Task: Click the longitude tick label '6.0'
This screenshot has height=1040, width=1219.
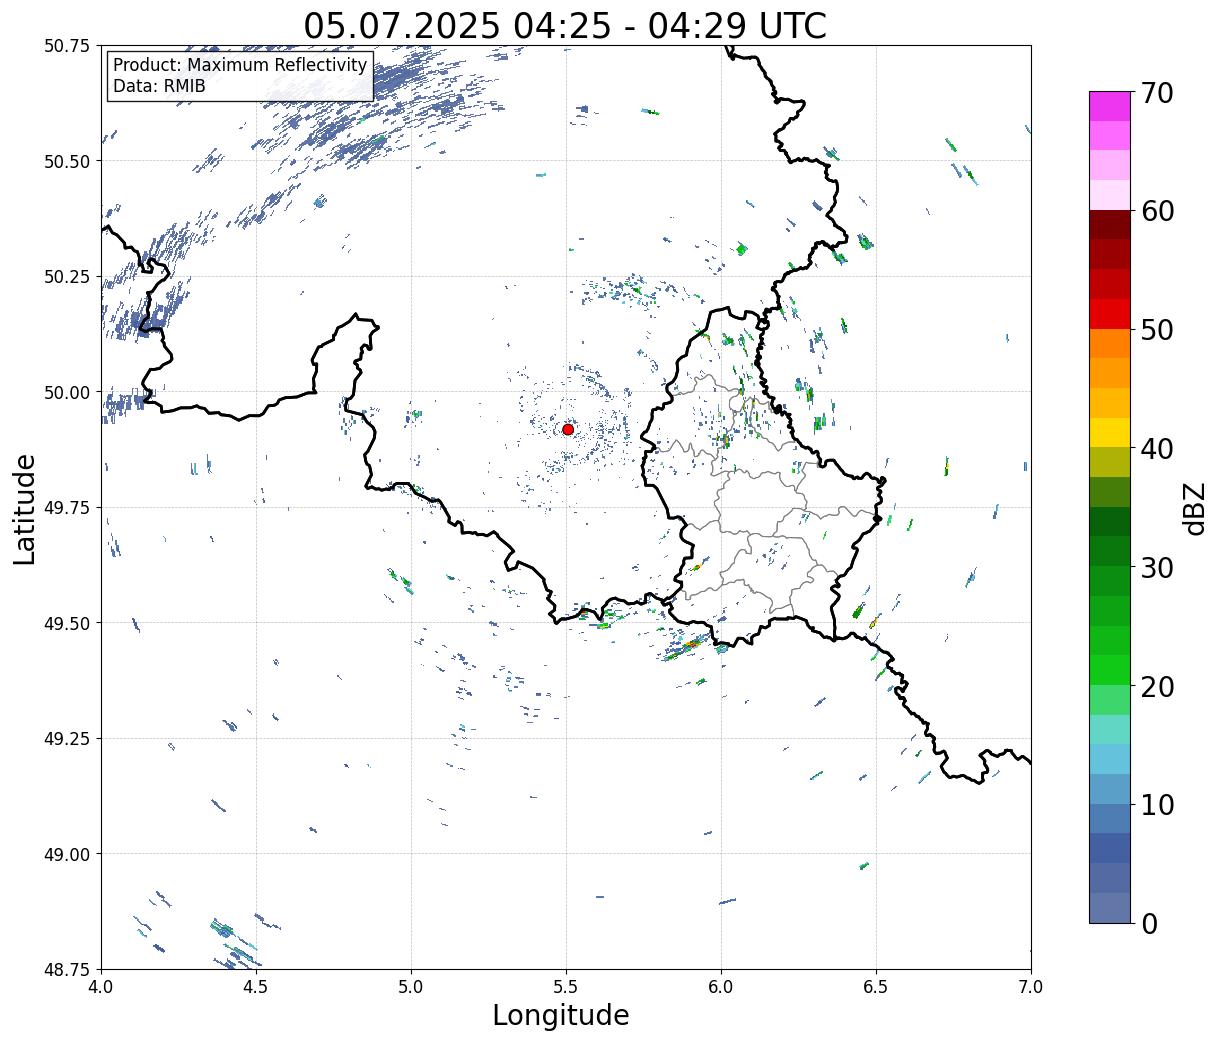Action: click(721, 987)
